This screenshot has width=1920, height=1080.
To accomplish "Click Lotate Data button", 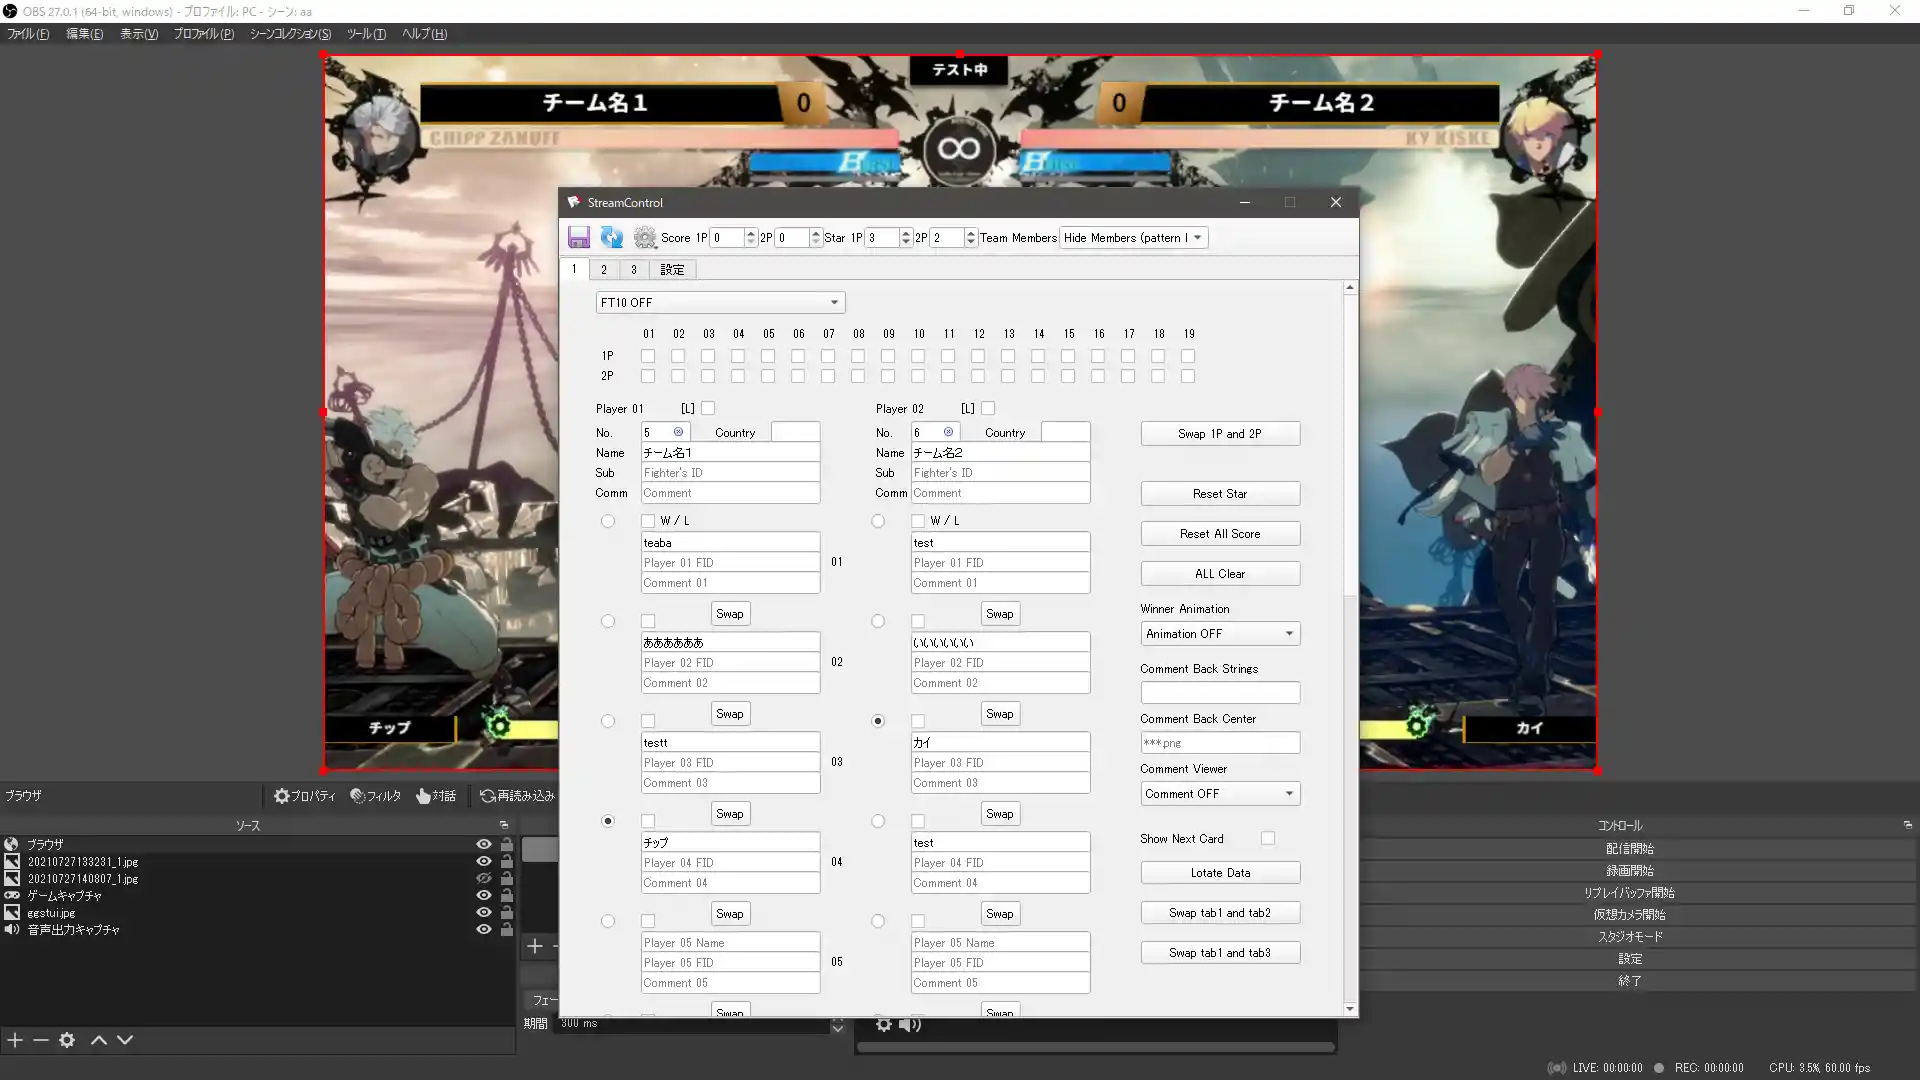I will [x=1220, y=873].
